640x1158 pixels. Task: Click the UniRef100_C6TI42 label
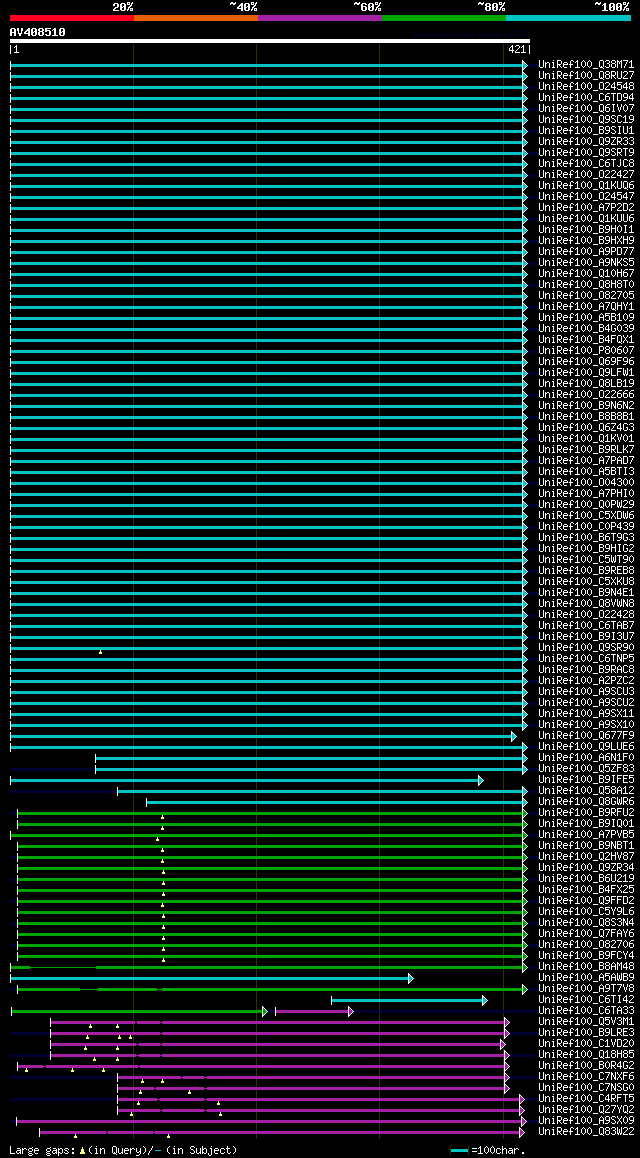[x=586, y=999]
